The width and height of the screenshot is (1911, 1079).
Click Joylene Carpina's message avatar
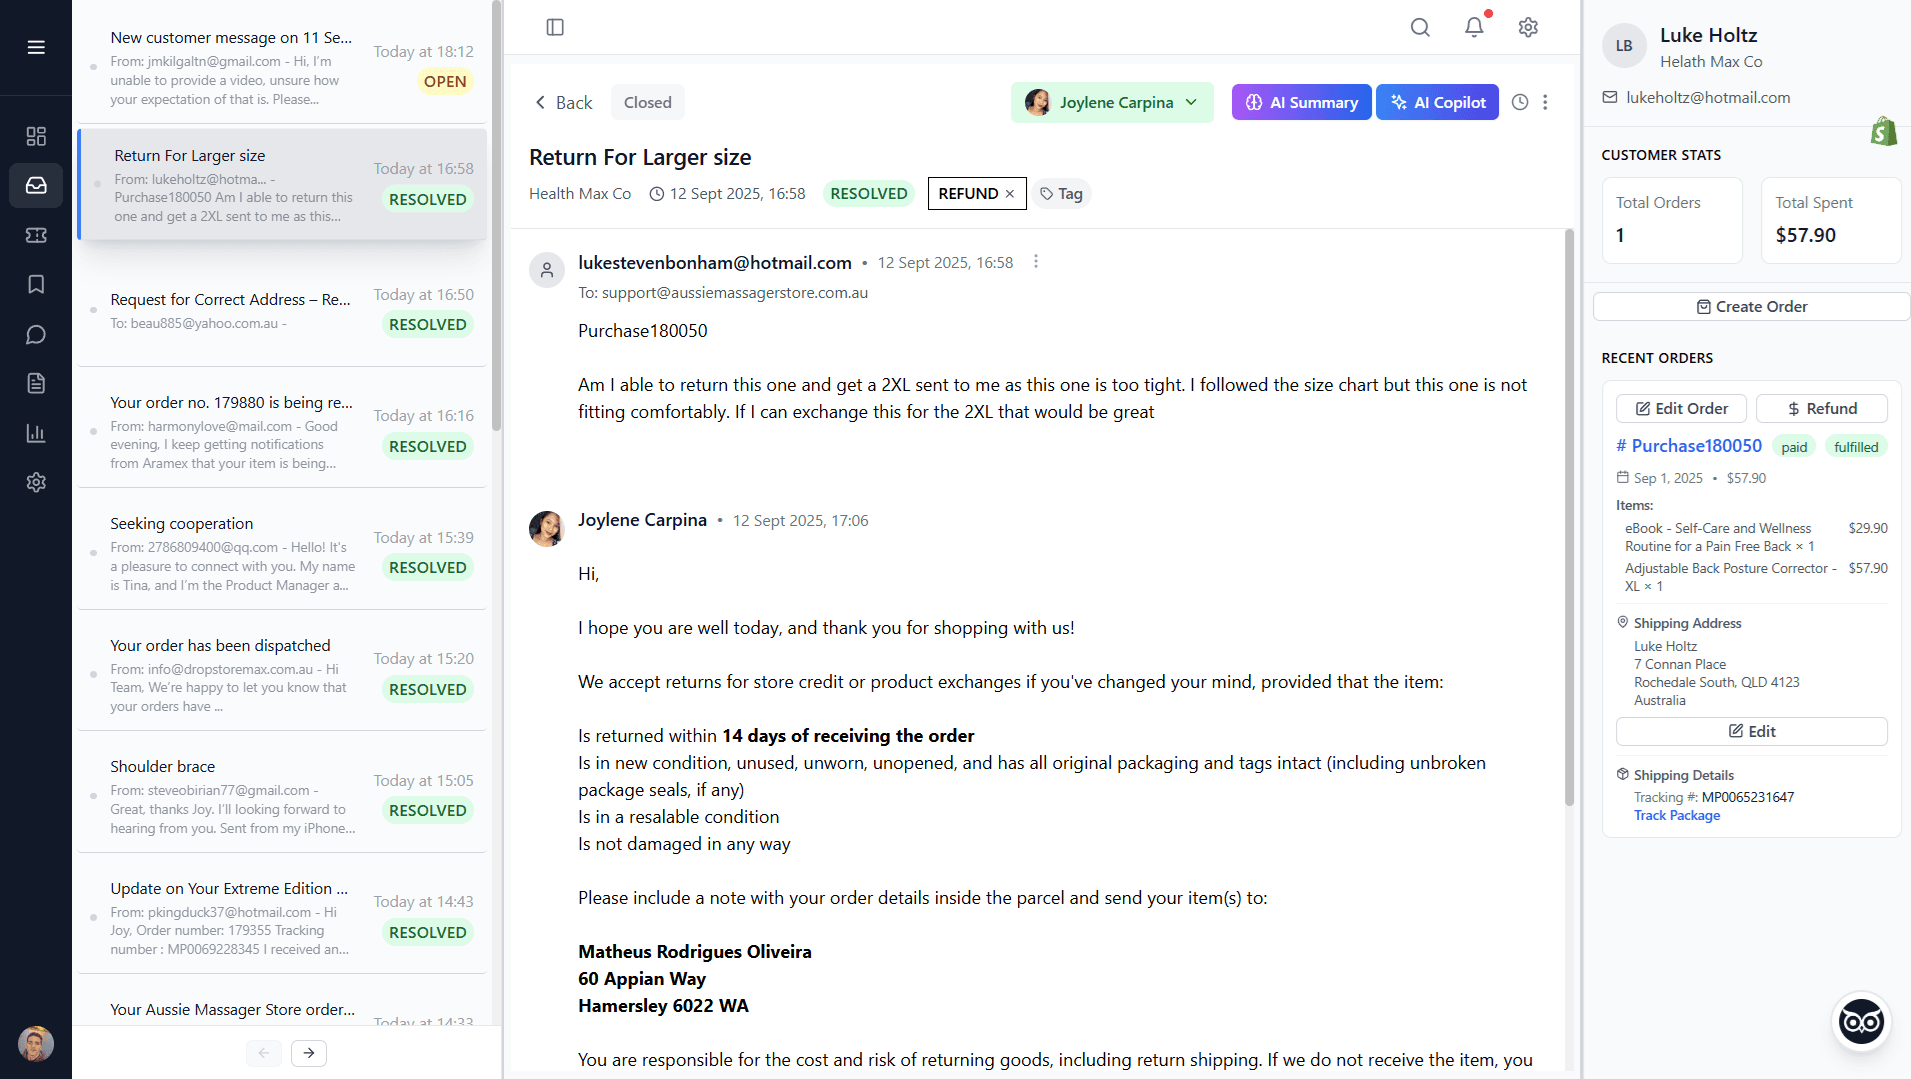pos(546,528)
